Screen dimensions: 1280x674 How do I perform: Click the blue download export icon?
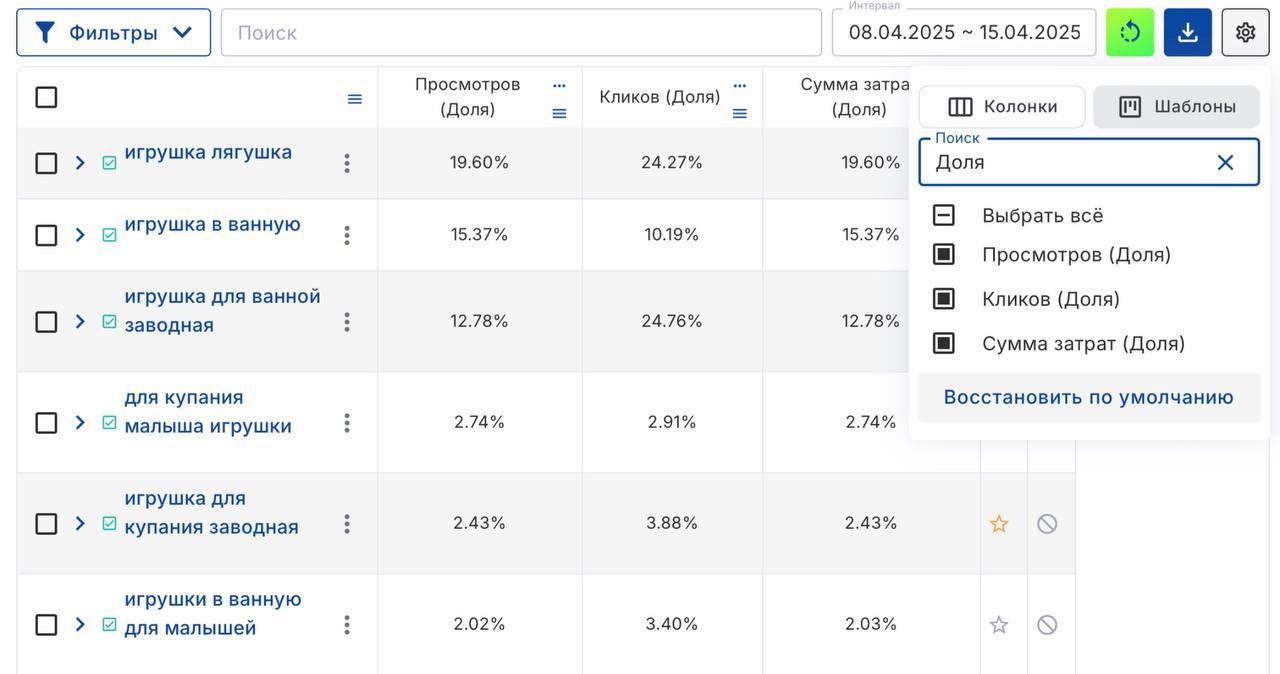point(1187,33)
